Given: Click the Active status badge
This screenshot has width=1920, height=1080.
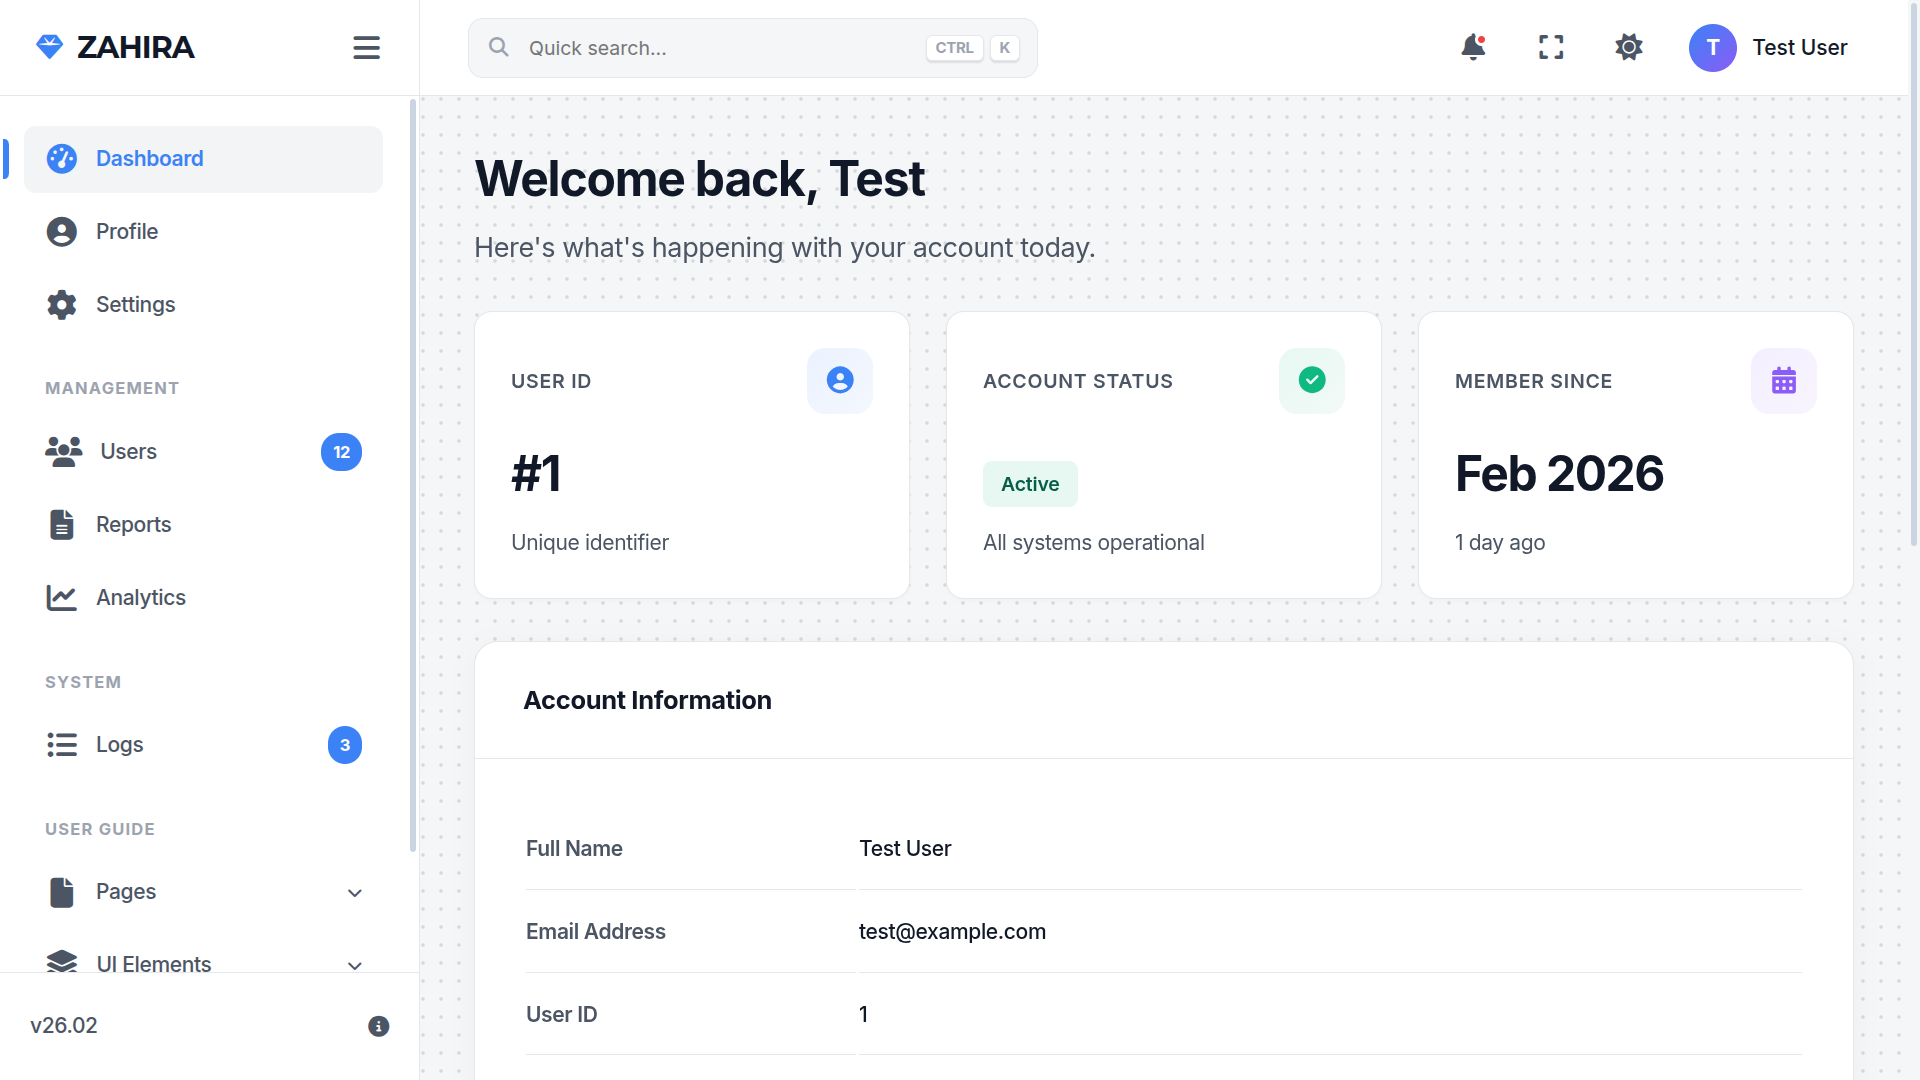Looking at the screenshot, I should coord(1030,484).
